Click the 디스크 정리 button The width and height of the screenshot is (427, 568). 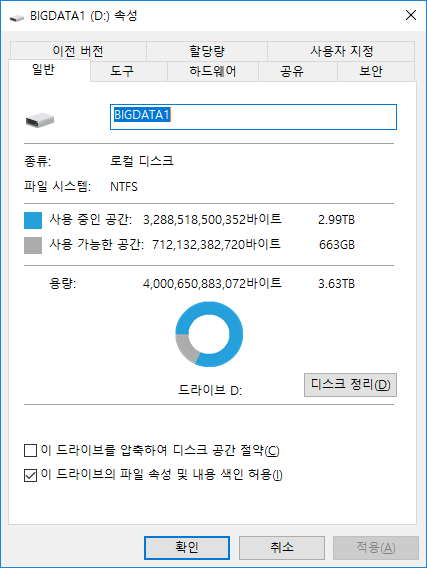click(350, 385)
